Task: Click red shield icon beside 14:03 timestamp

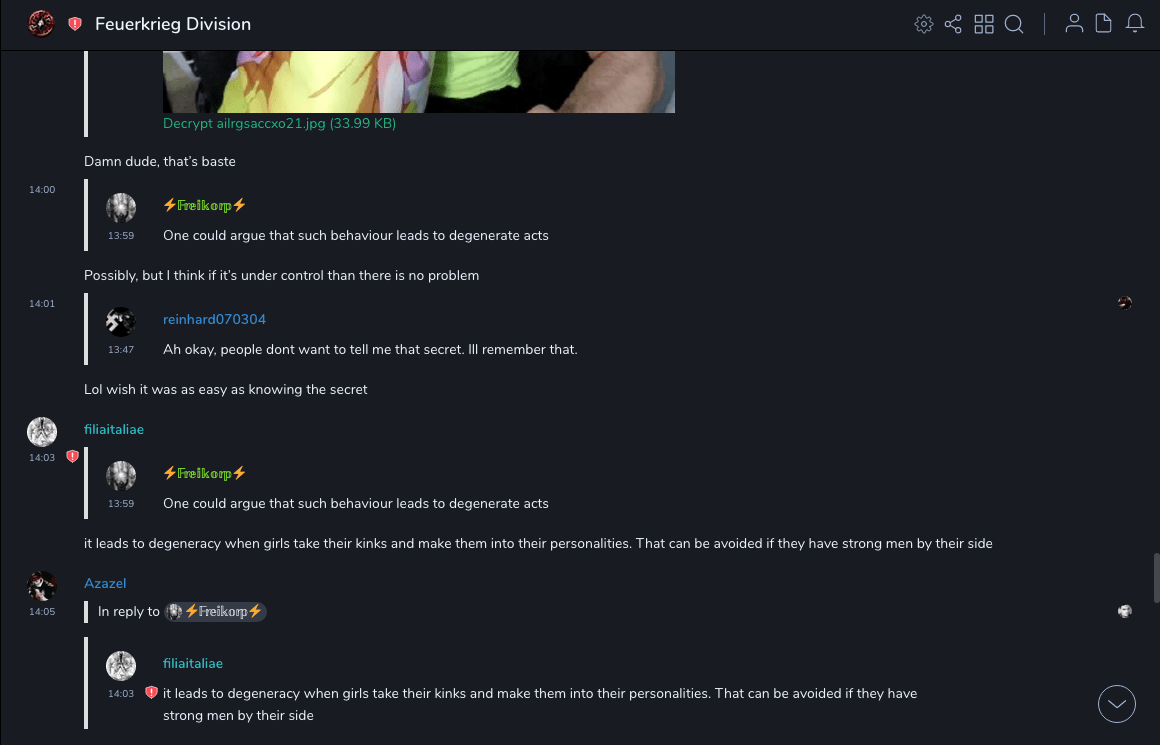Action: 72,456
